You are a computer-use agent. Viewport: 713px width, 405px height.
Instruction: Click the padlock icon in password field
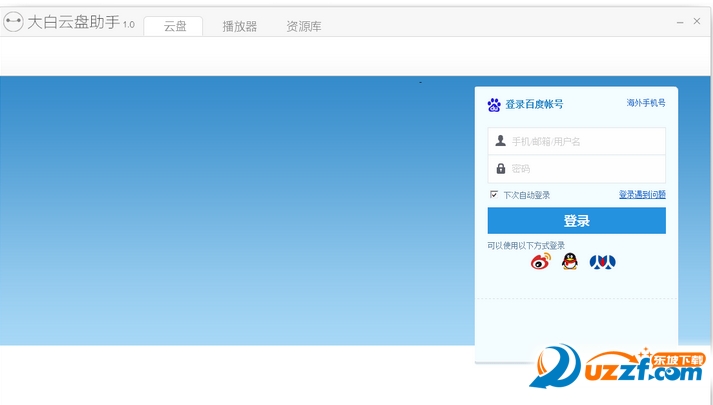[501, 169]
